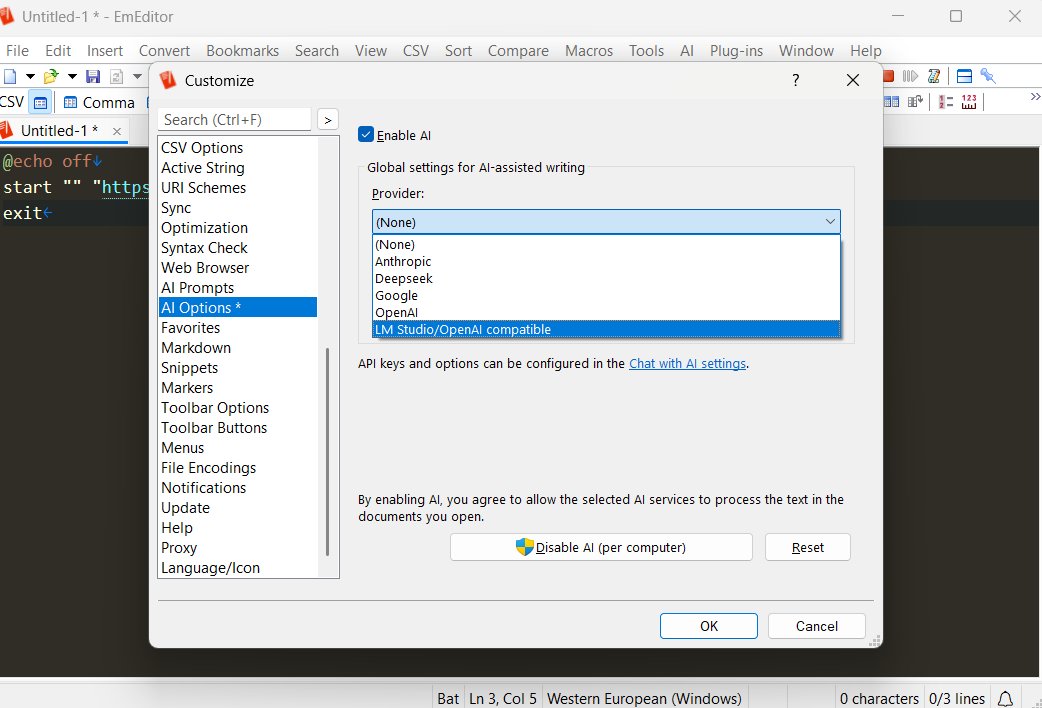
Task: Select CSV Options in category list
Action: (238, 148)
